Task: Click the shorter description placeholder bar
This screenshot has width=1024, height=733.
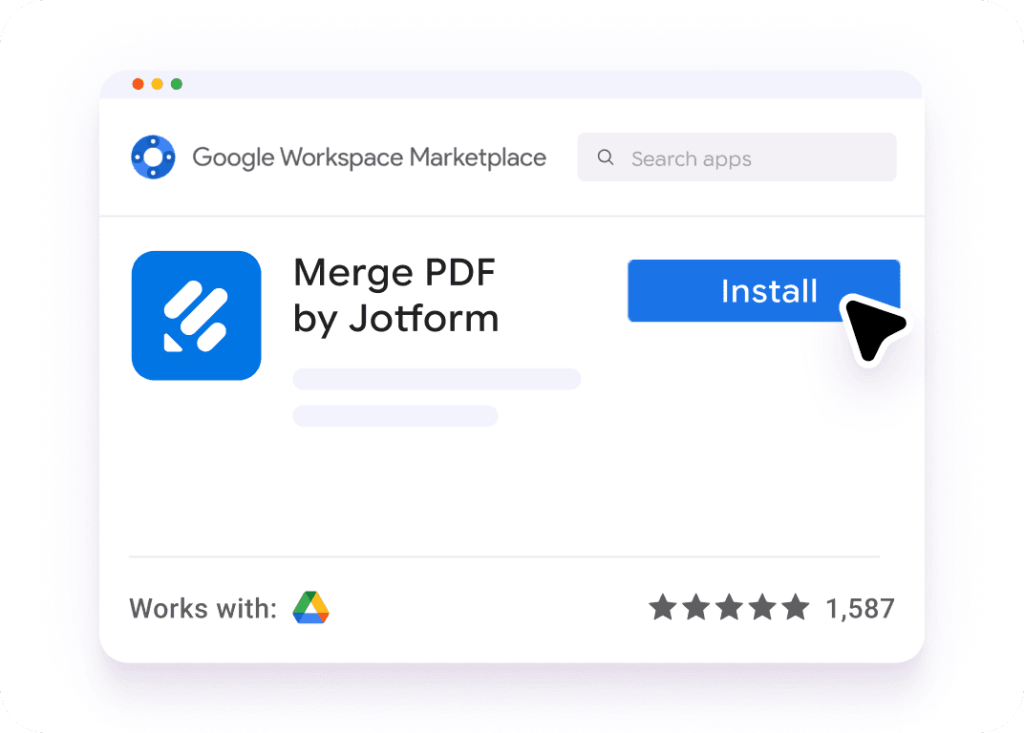Action: [395, 416]
